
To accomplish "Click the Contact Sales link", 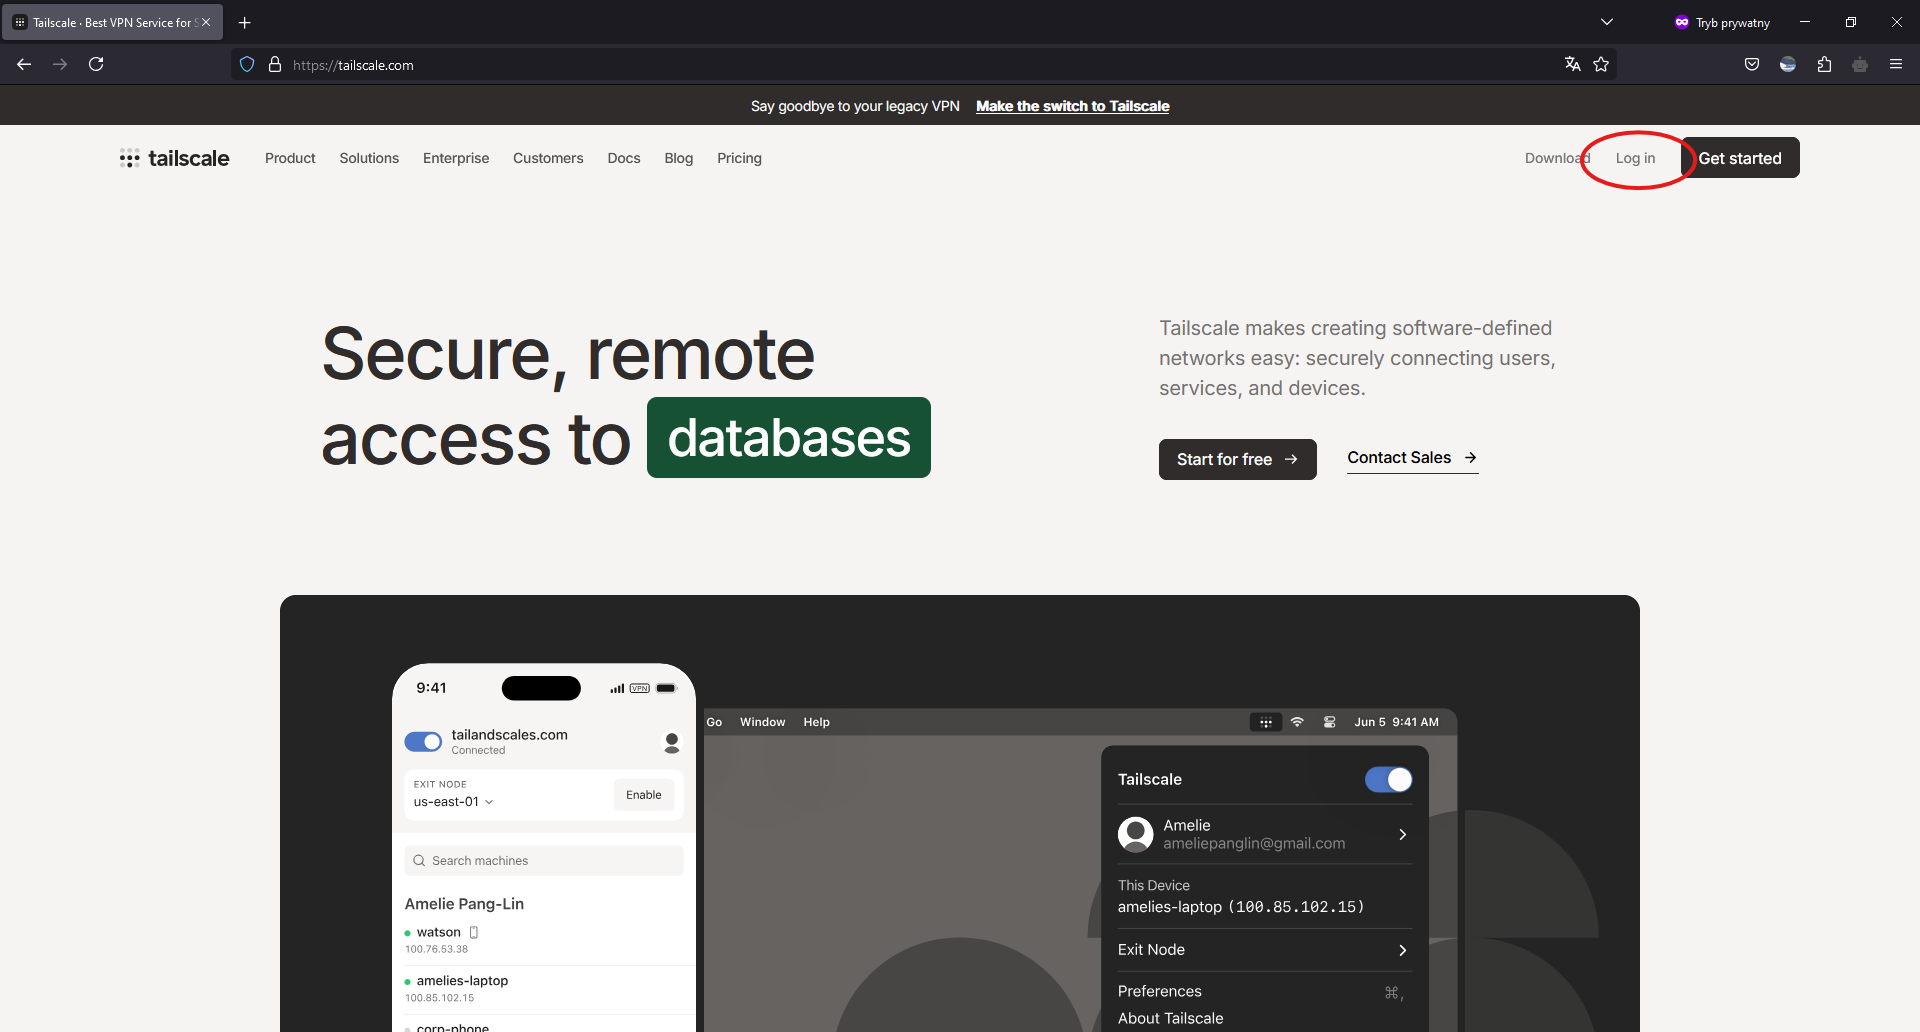I will pyautogui.click(x=1412, y=458).
